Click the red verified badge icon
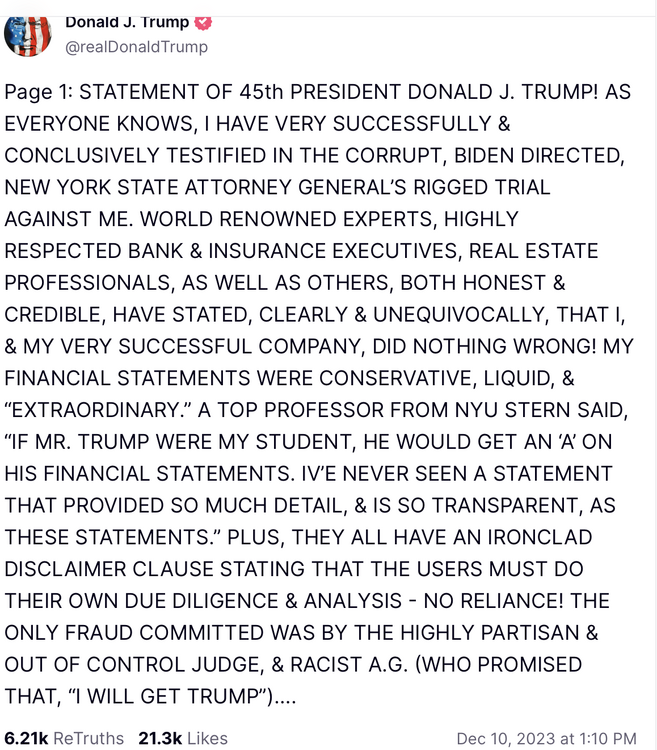The height and width of the screenshot is (750, 657). tap(203, 21)
